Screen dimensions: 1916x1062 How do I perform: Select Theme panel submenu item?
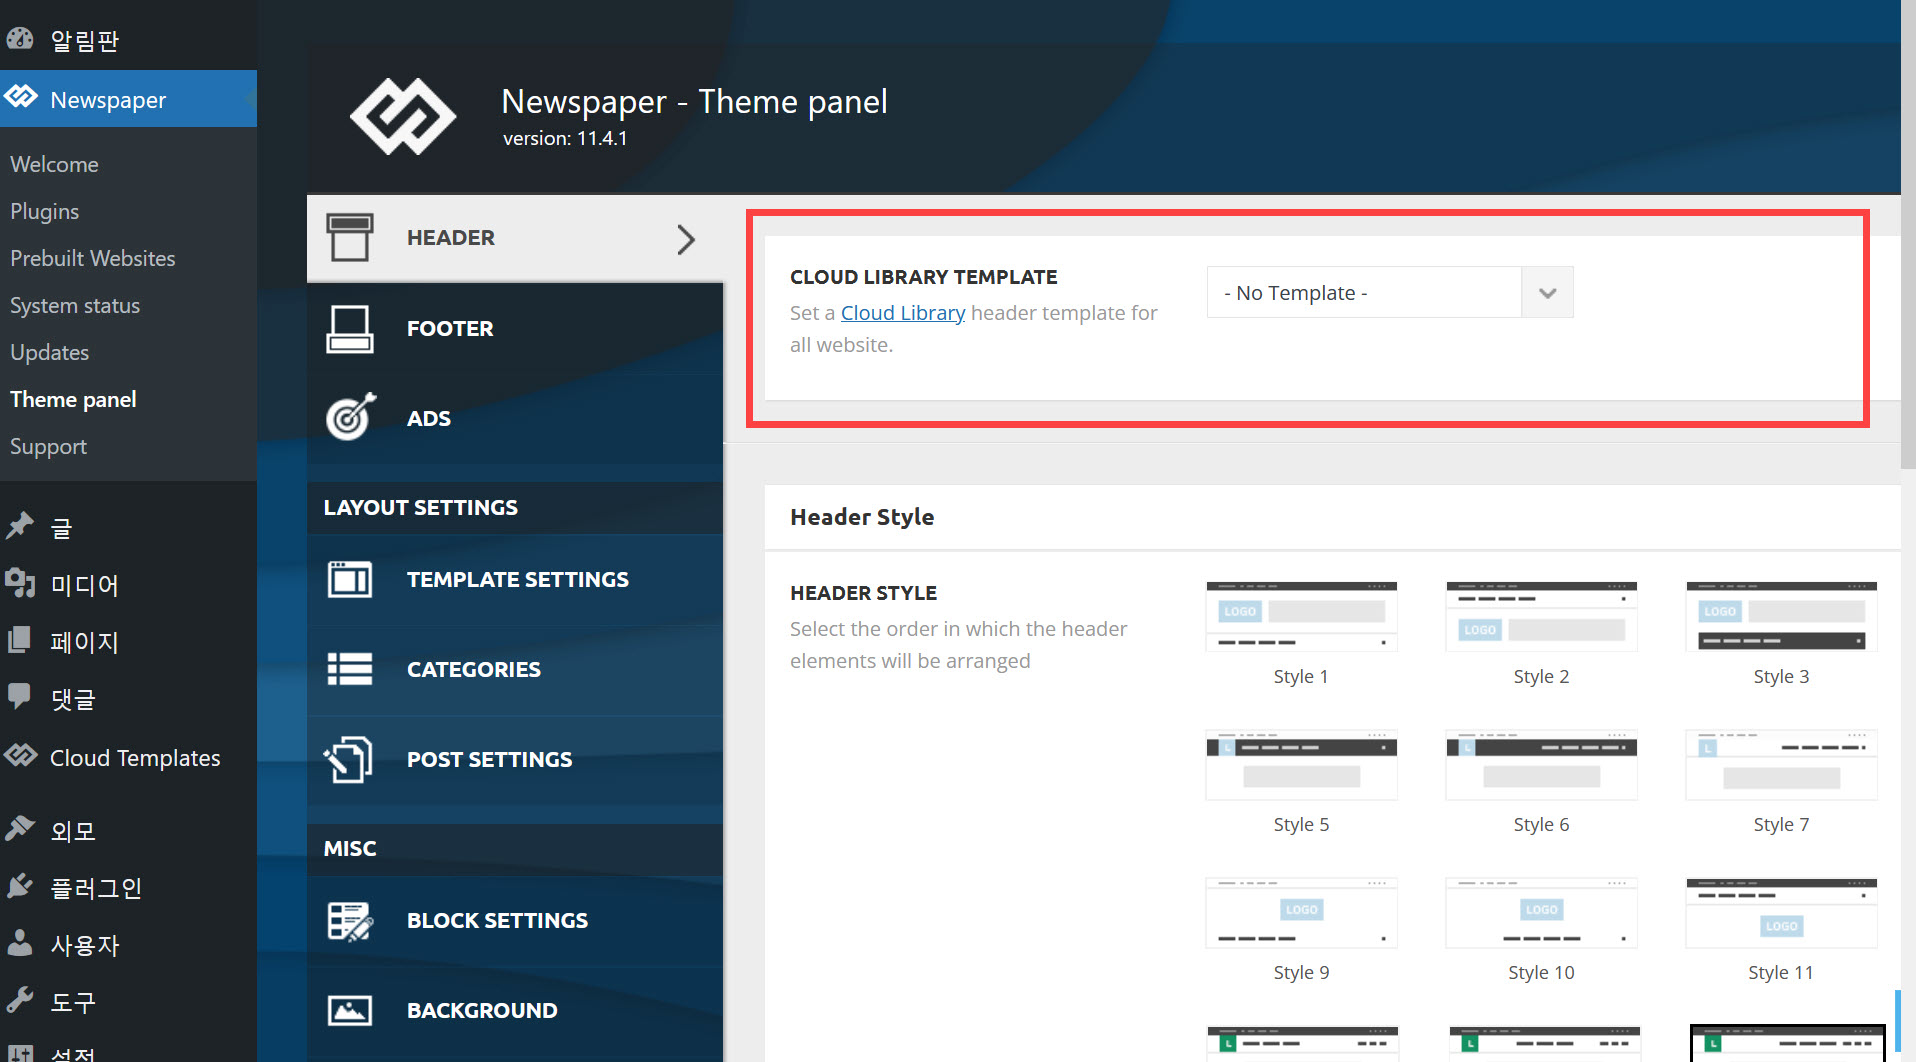[73, 400]
